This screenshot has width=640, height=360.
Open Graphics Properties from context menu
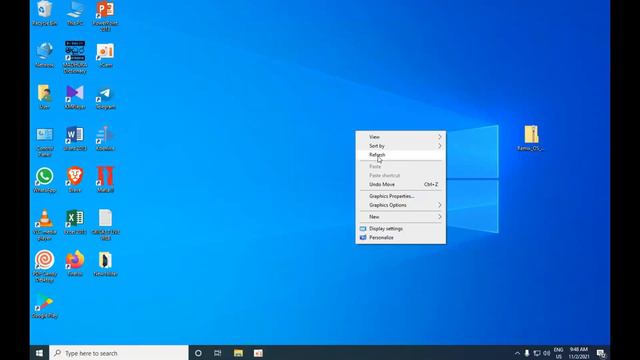400,196
